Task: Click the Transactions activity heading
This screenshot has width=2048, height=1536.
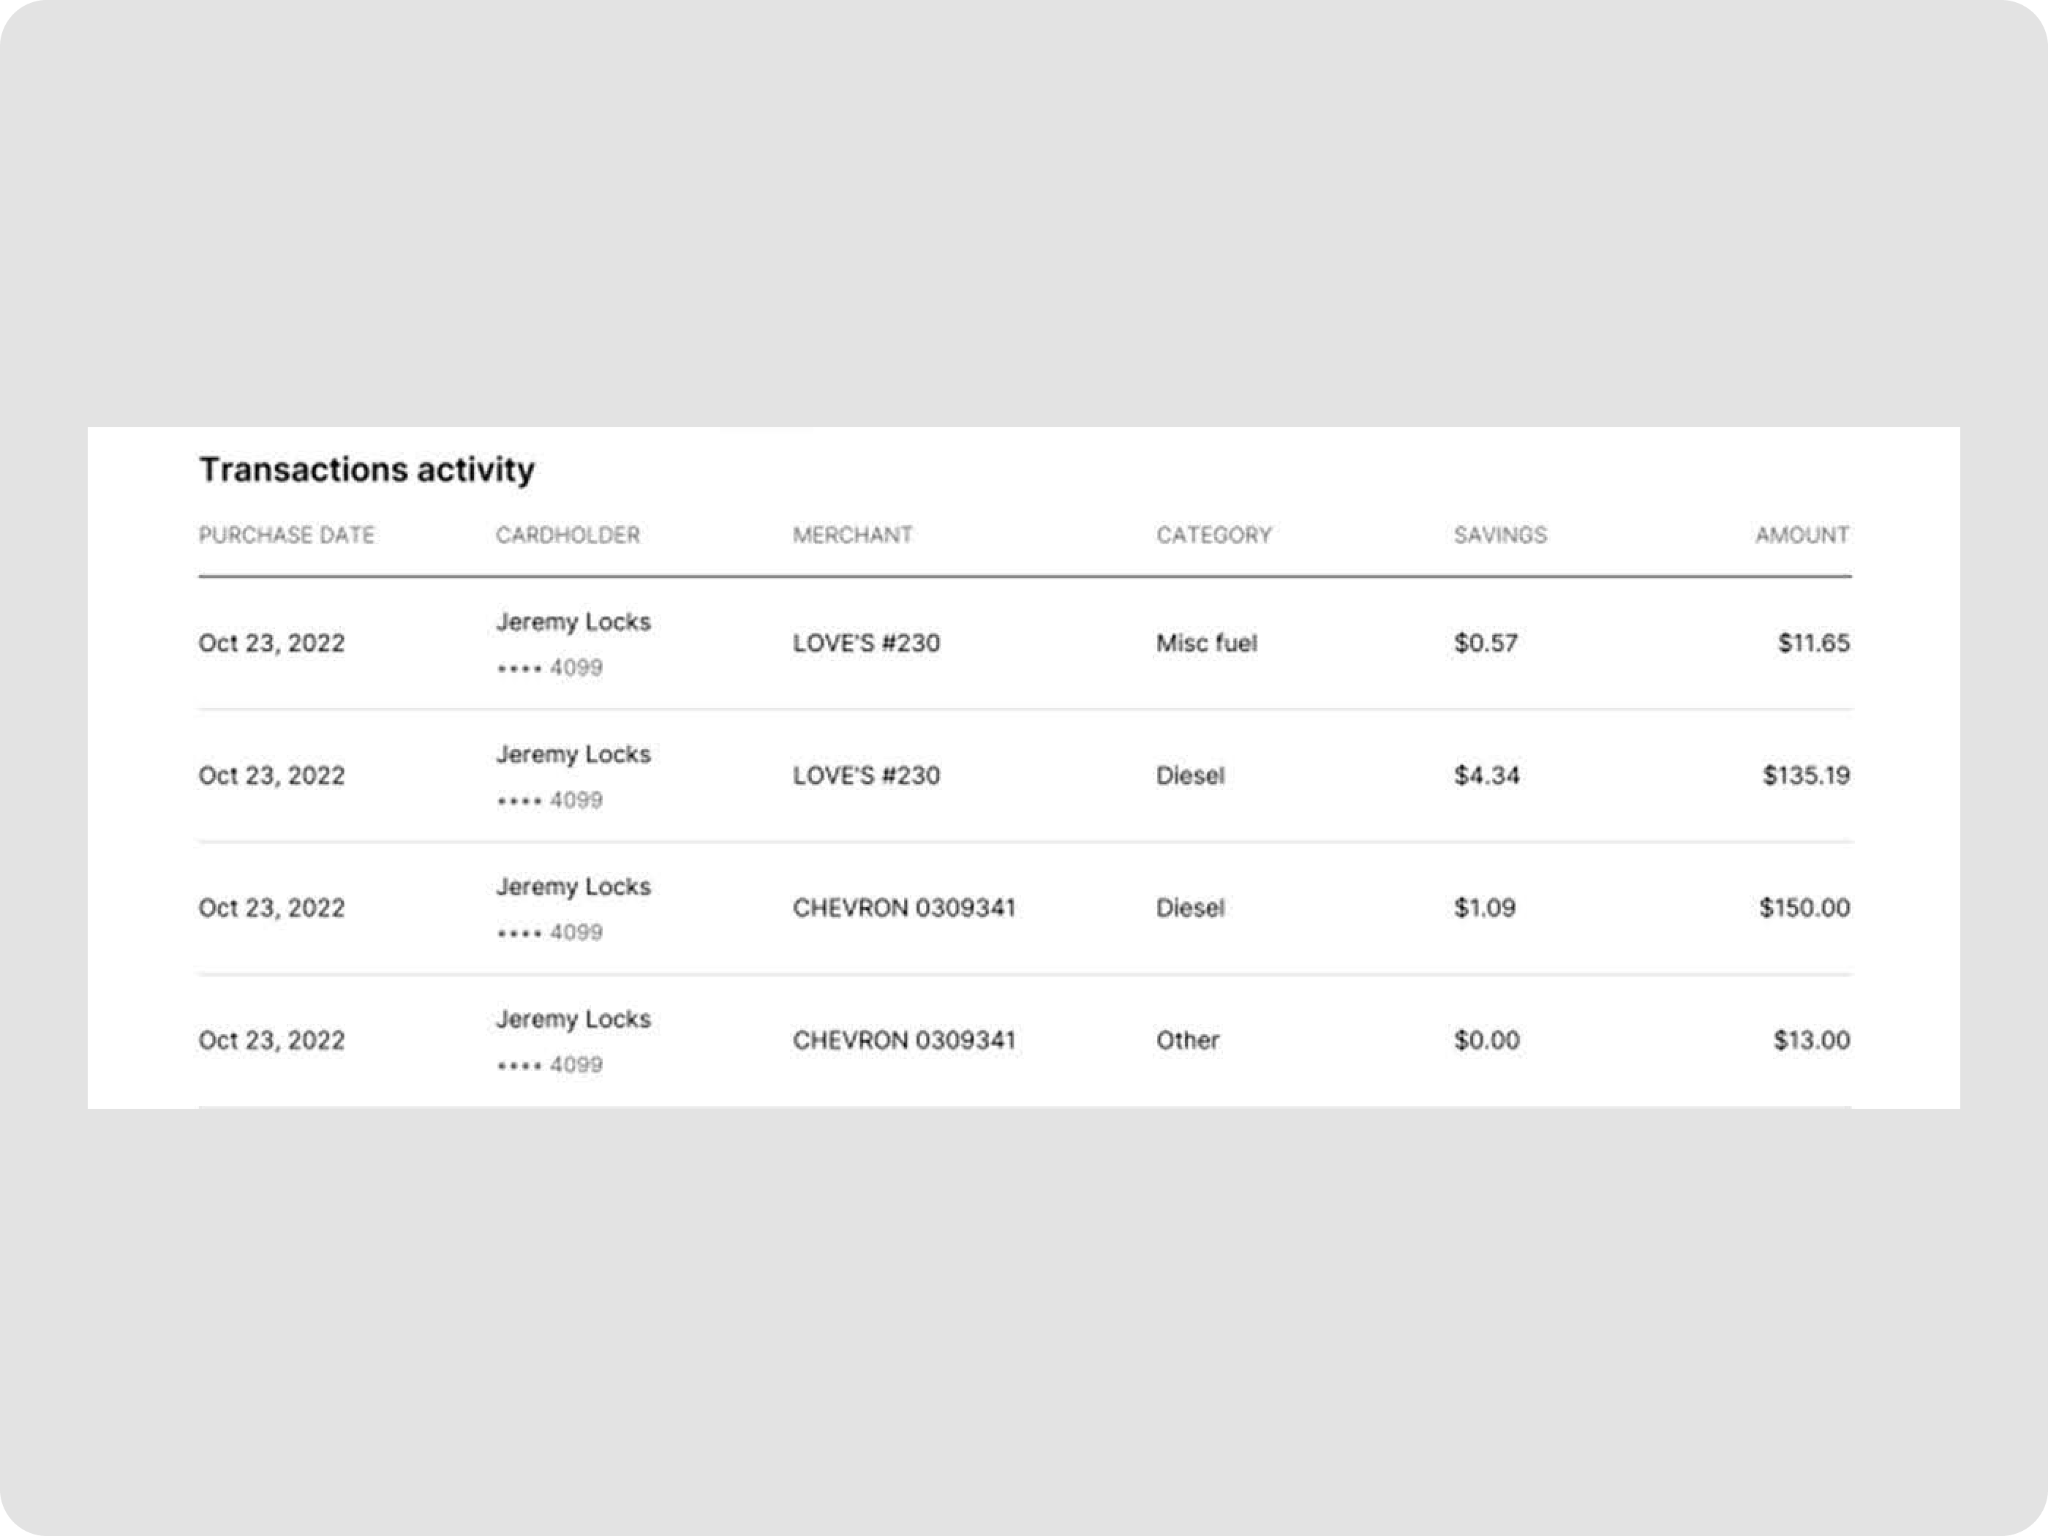Action: [366, 469]
